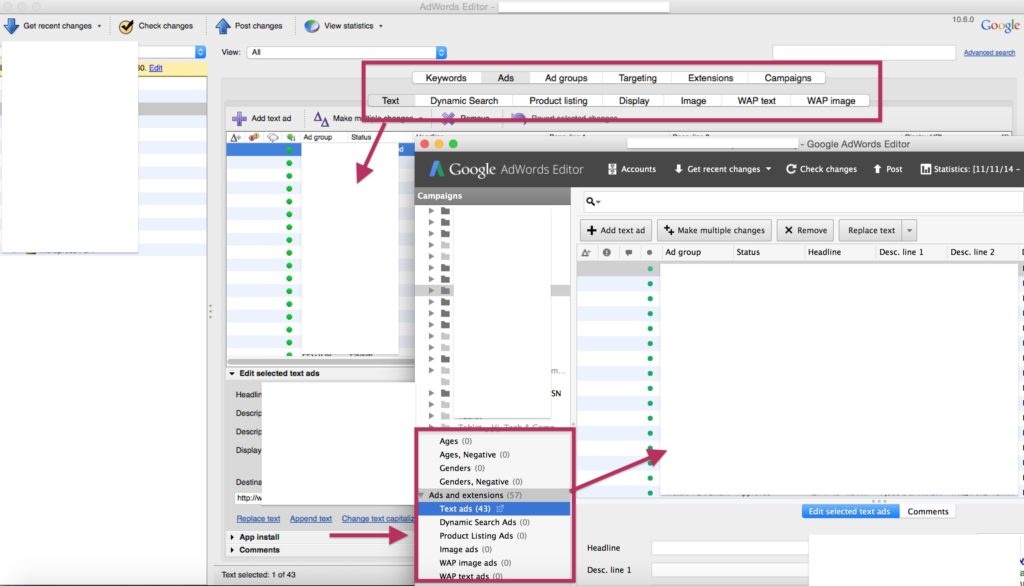The image size is (1024, 586).
Task: Click the Statistics chart icon in new editor
Action: coord(925,169)
